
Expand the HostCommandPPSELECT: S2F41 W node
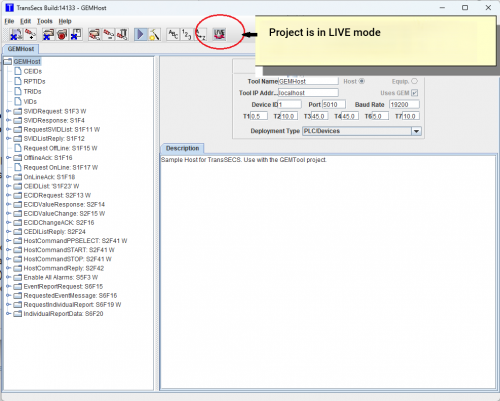tap(8, 241)
